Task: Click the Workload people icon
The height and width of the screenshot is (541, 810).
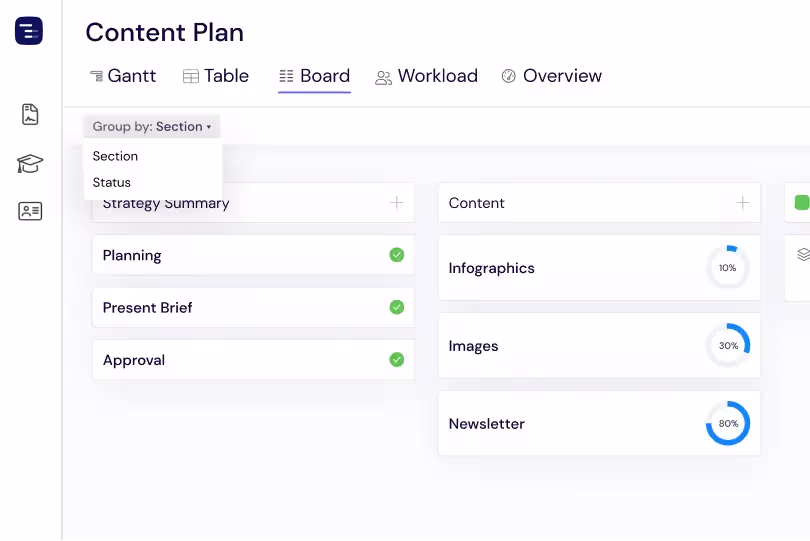Action: pyautogui.click(x=383, y=78)
